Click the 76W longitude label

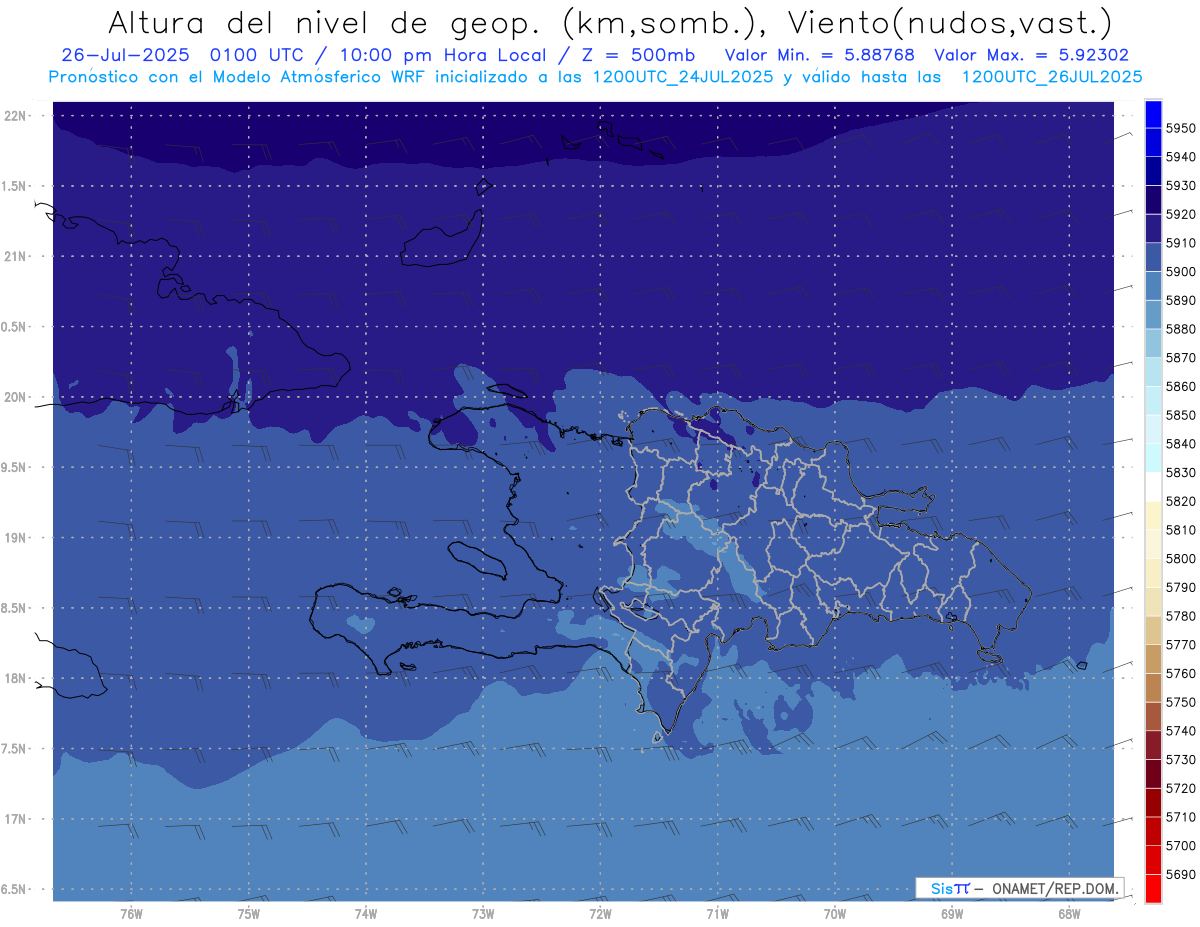click(x=131, y=913)
